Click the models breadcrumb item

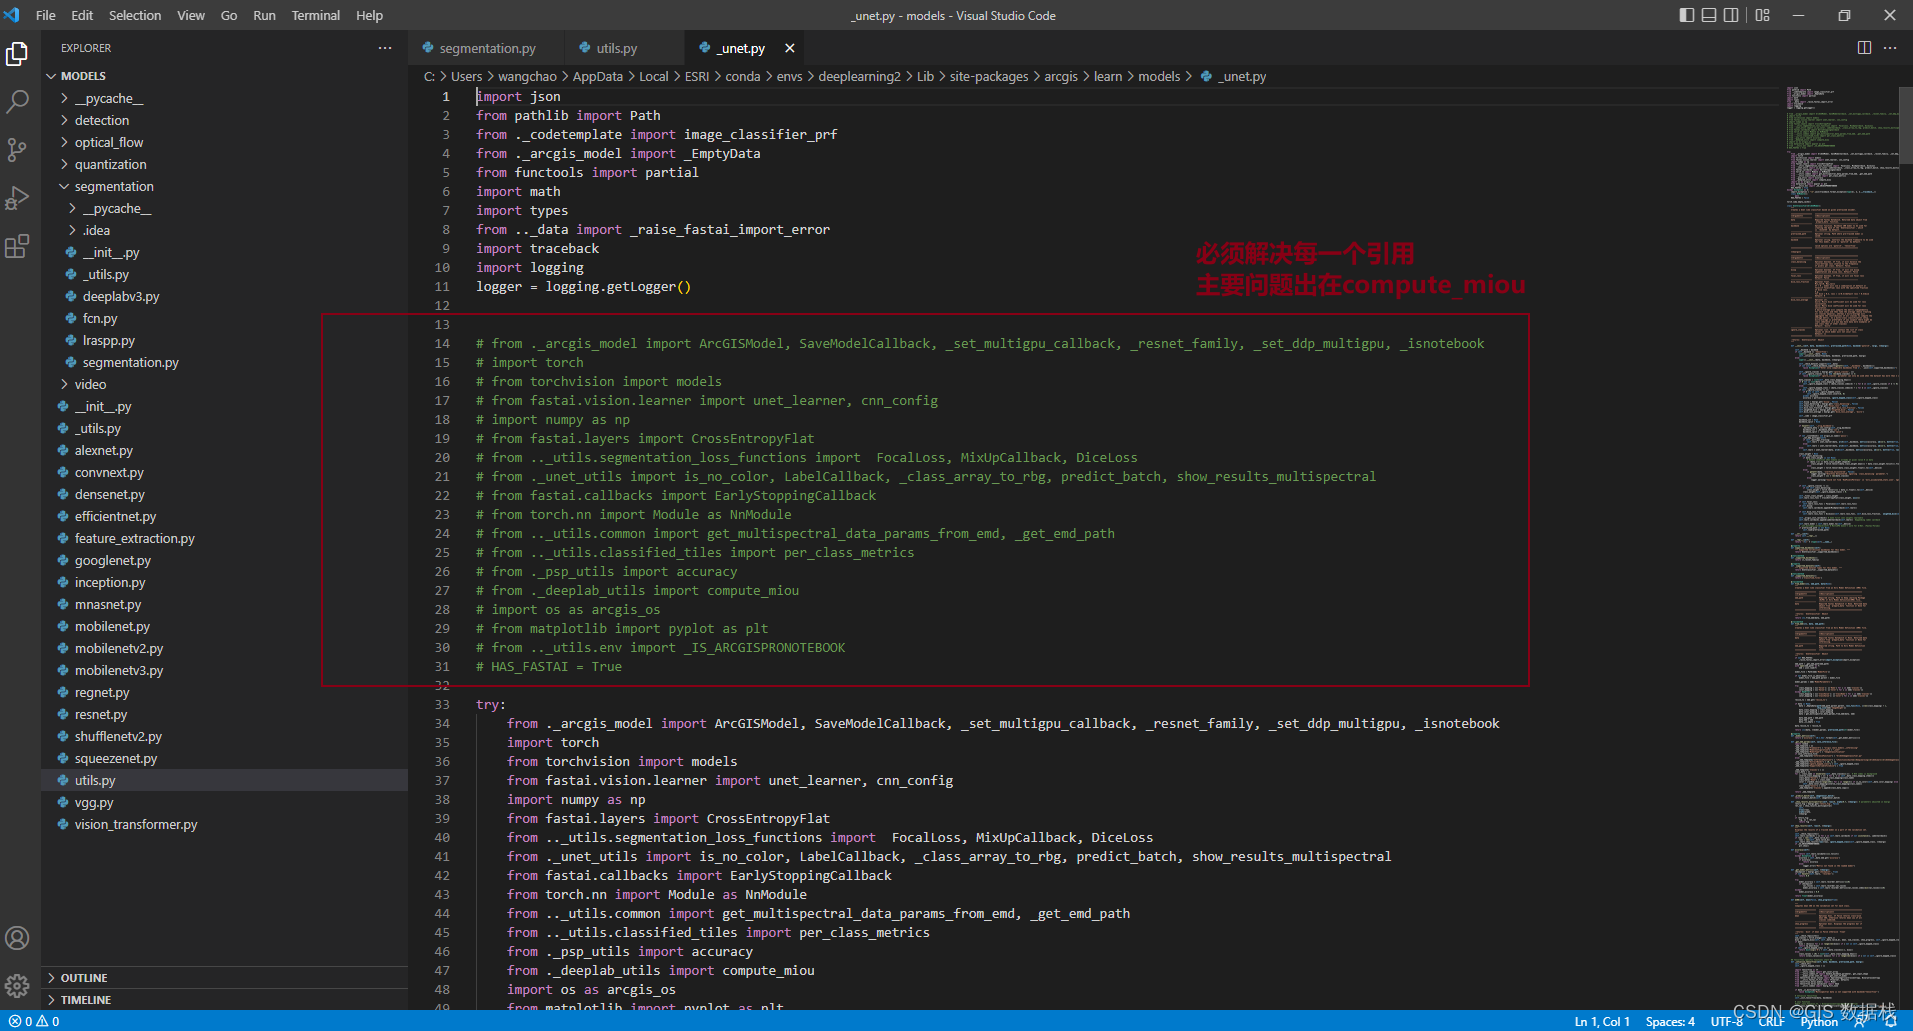click(1160, 75)
